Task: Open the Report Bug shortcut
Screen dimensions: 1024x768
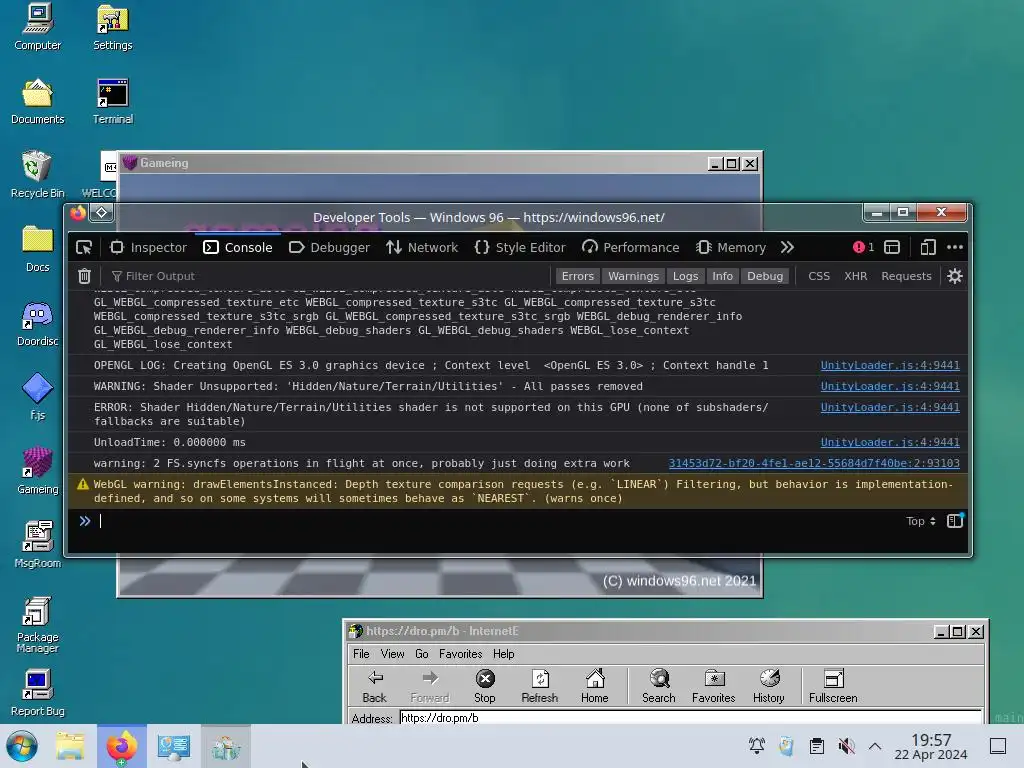Action: (37, 693)
